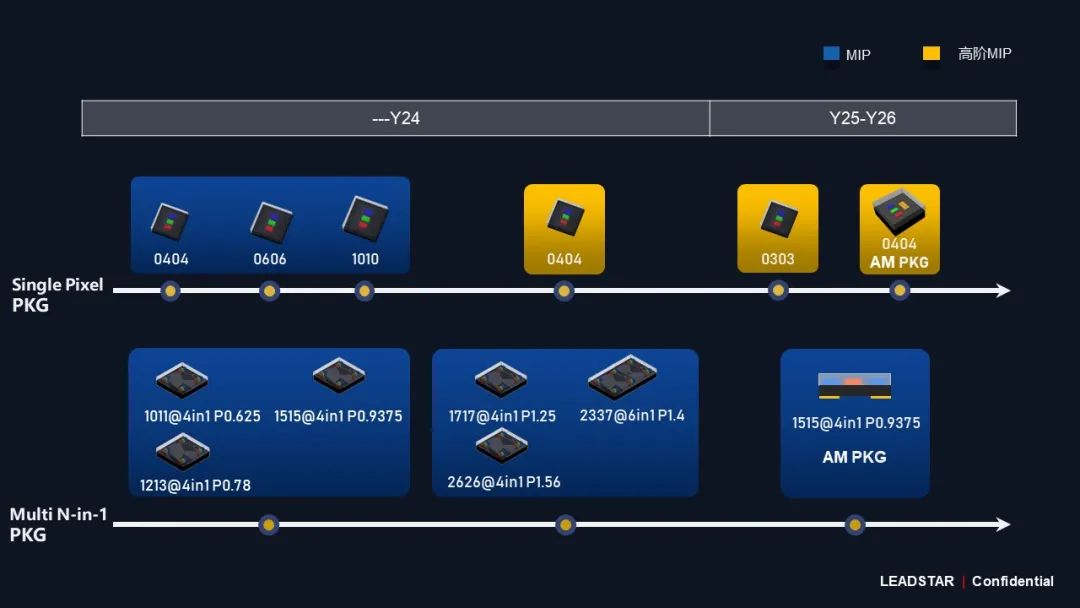Select the yellow 0303 chip icon
This screenshot has height=608, width=1080.
[777, 220]
